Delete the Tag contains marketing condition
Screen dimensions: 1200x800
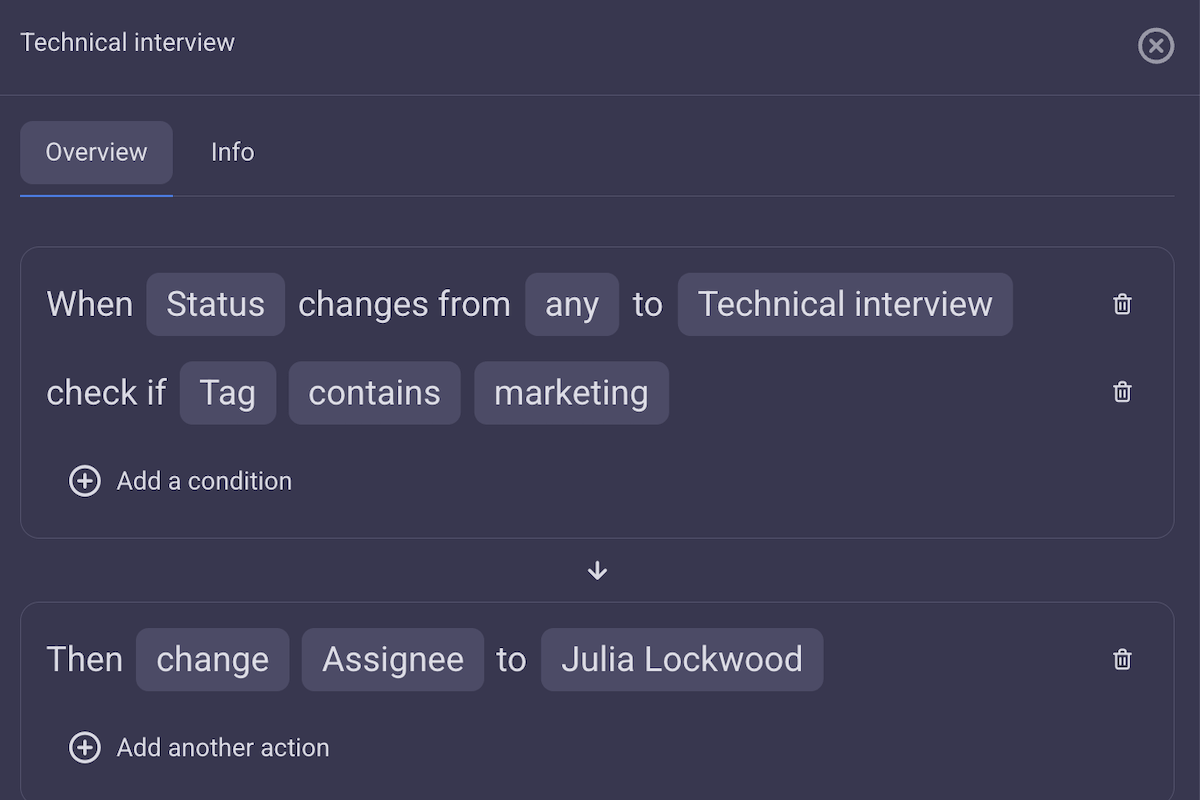pos(1121,392)
